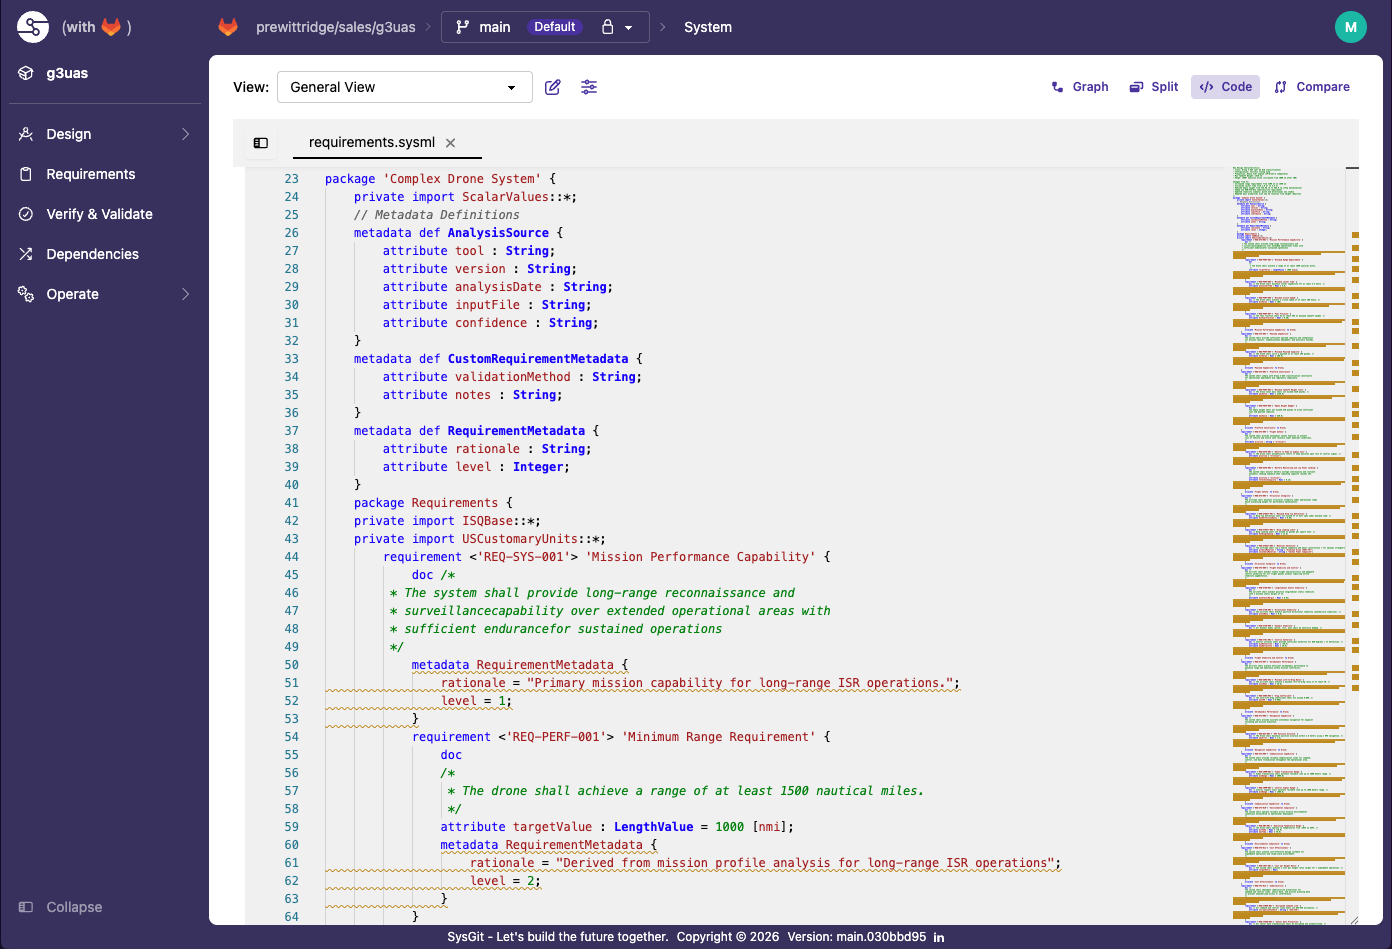Image resolution: width=1392 pixels, height=949 pixels.
Task: Click the Dependencies shuffle icon
Action: point(26,254)
